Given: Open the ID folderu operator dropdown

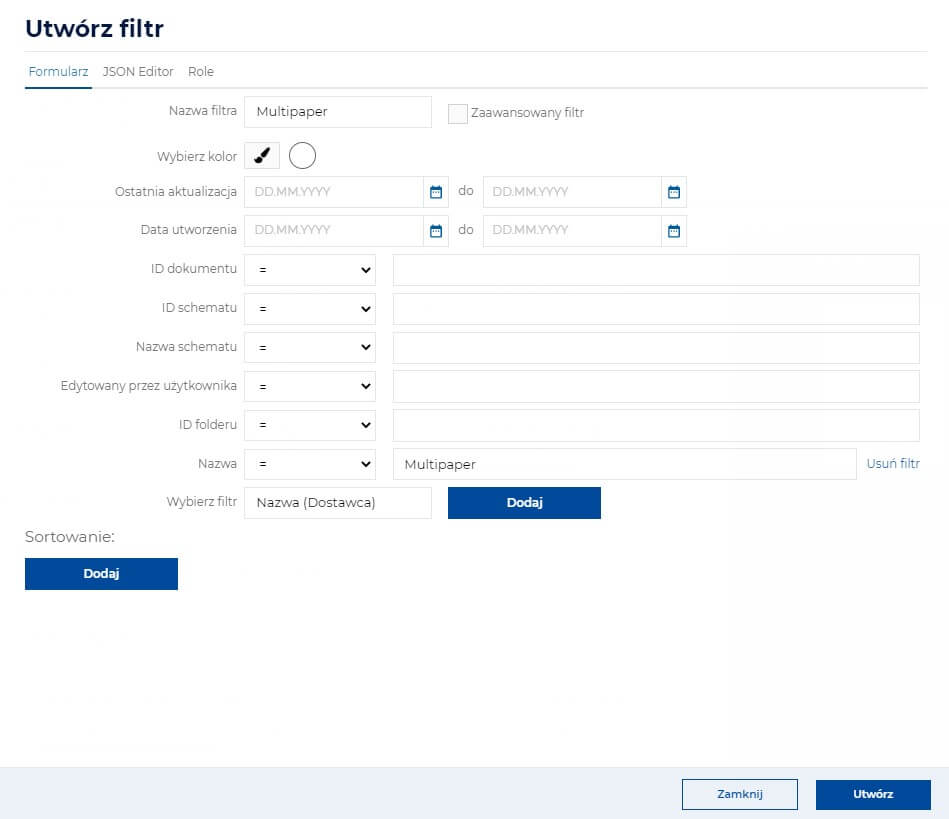Looking at the screenshot, I should [310, 425].
